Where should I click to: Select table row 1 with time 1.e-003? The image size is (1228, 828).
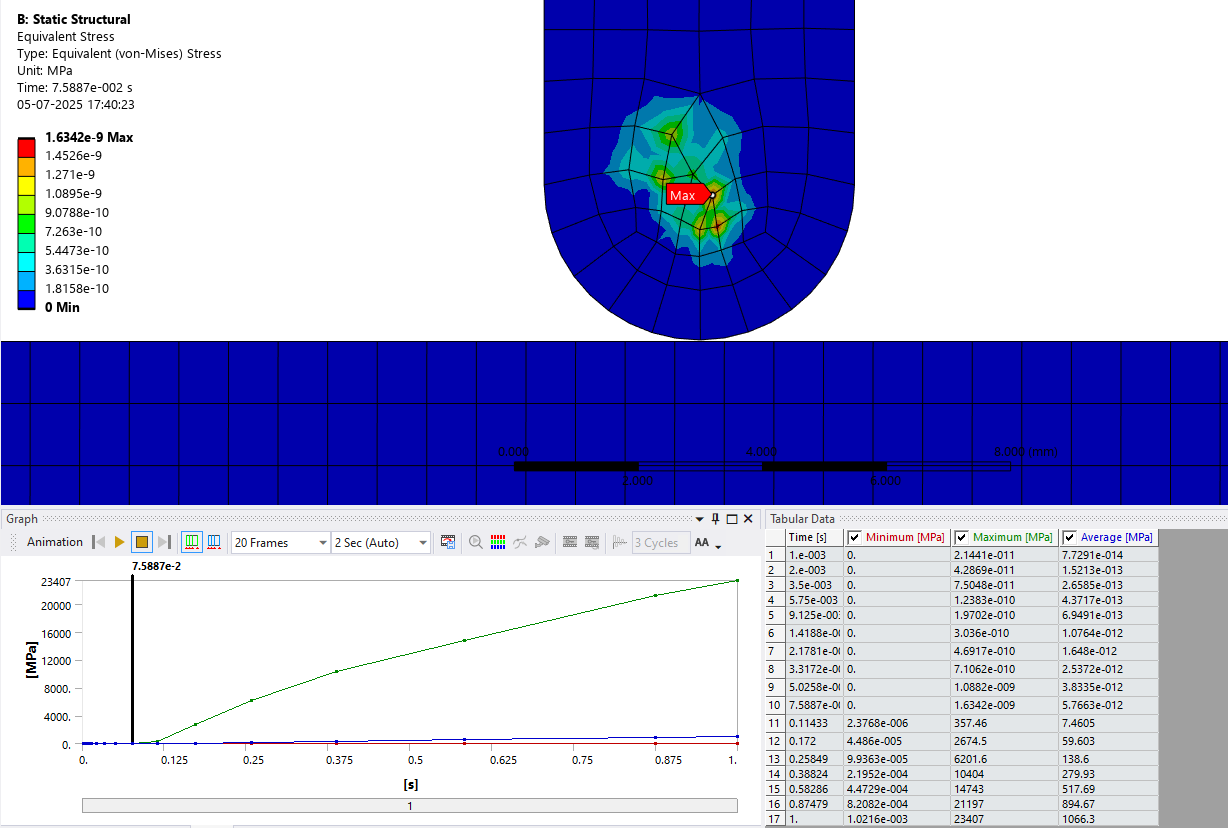point(775,554)
